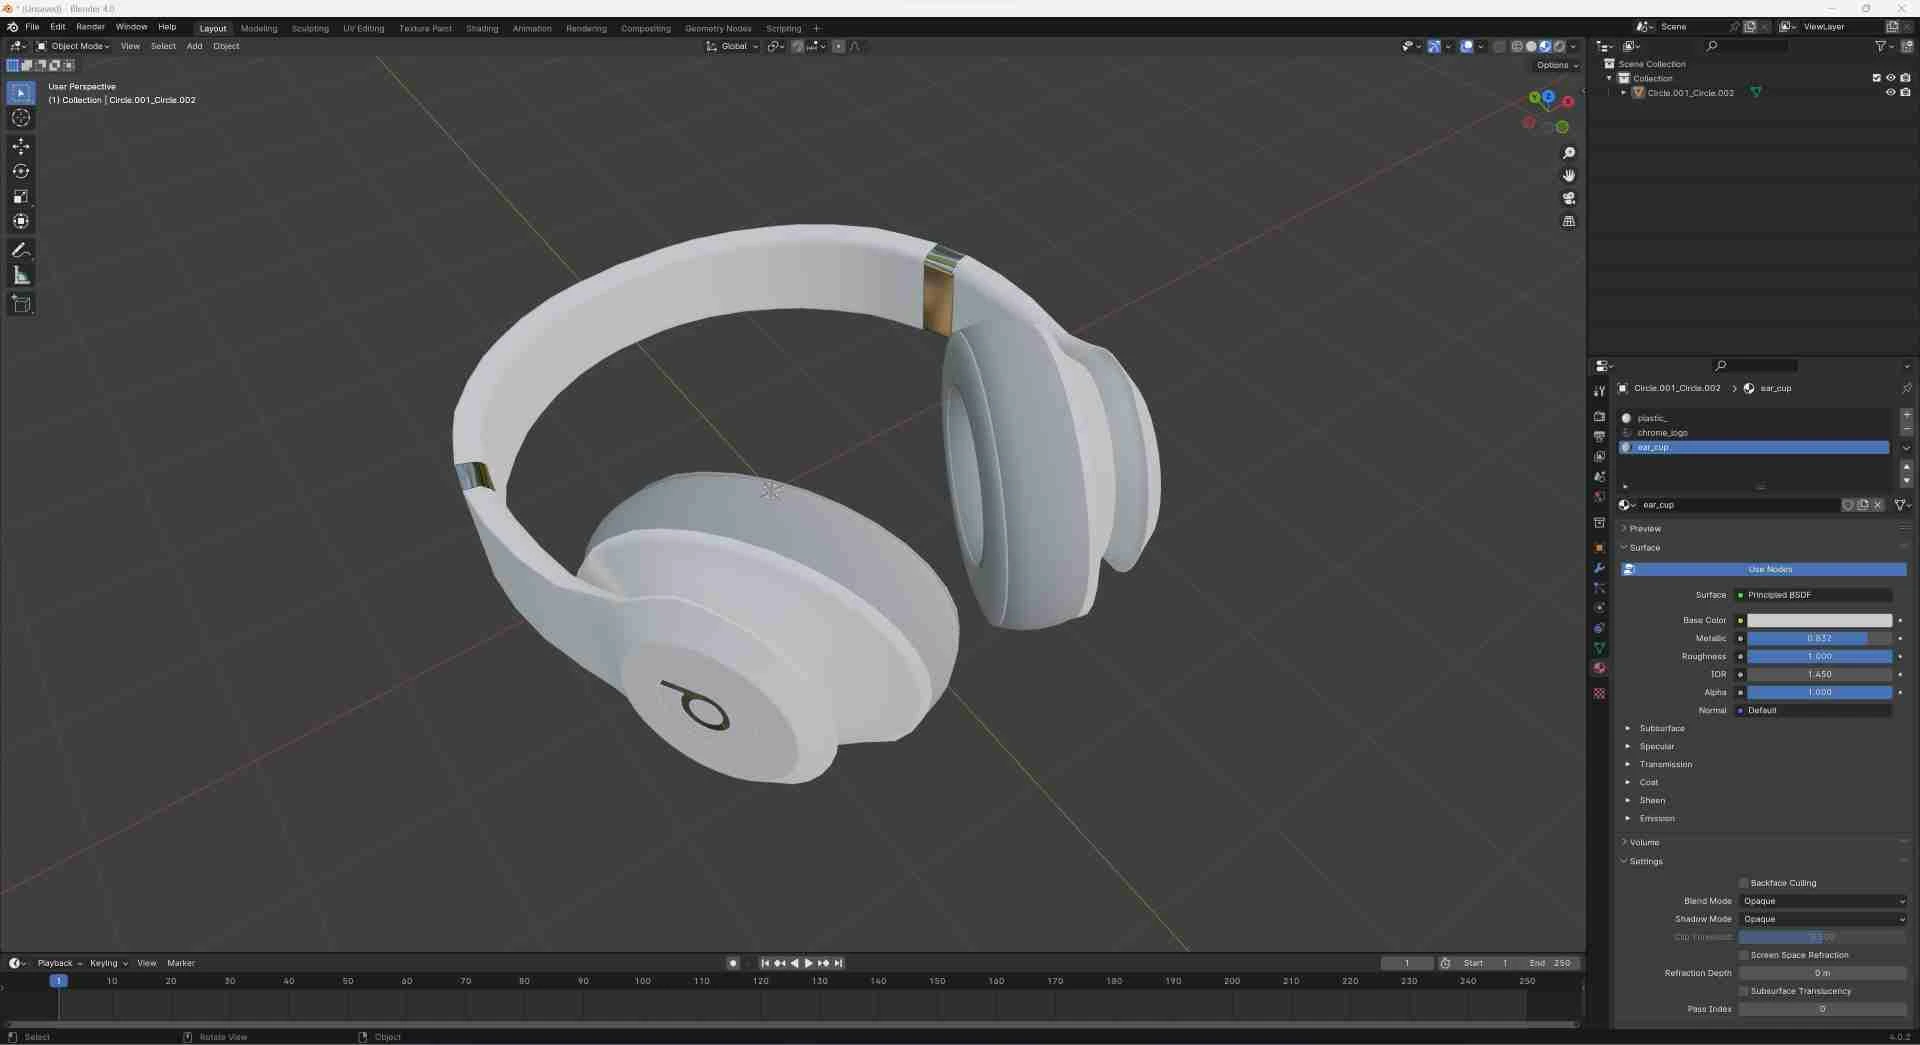The image size is (1920, 1045).
Task: Select the Scale tool
Action: point(21,196)
